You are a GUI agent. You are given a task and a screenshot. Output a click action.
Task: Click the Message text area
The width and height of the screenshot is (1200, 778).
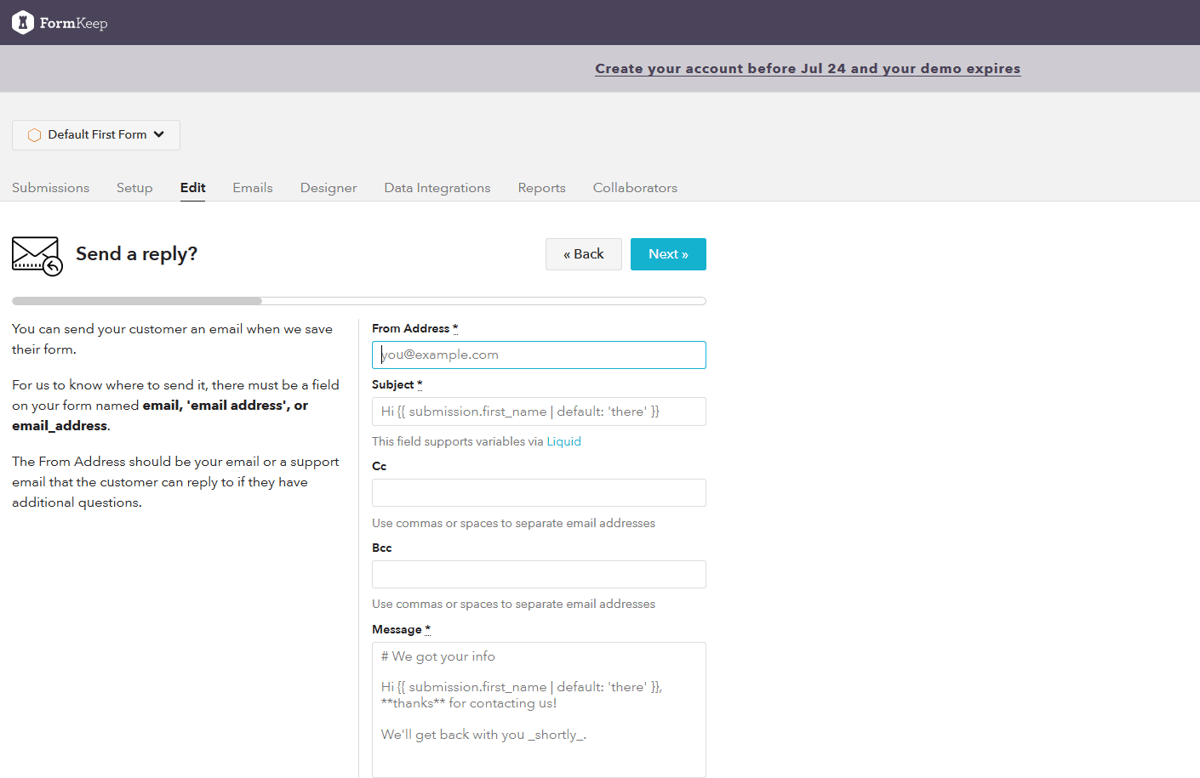coord(538,710)
